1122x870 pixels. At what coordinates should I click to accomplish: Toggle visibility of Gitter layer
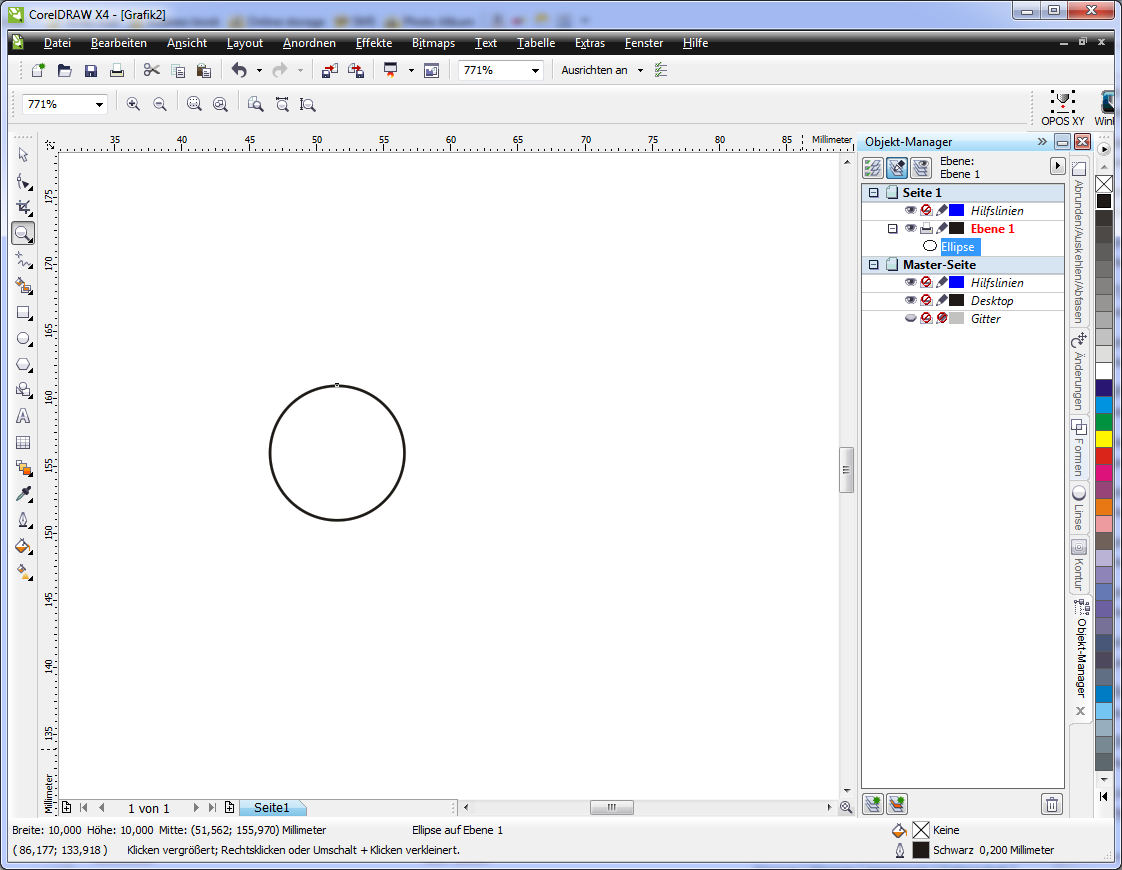click(910, 319)
